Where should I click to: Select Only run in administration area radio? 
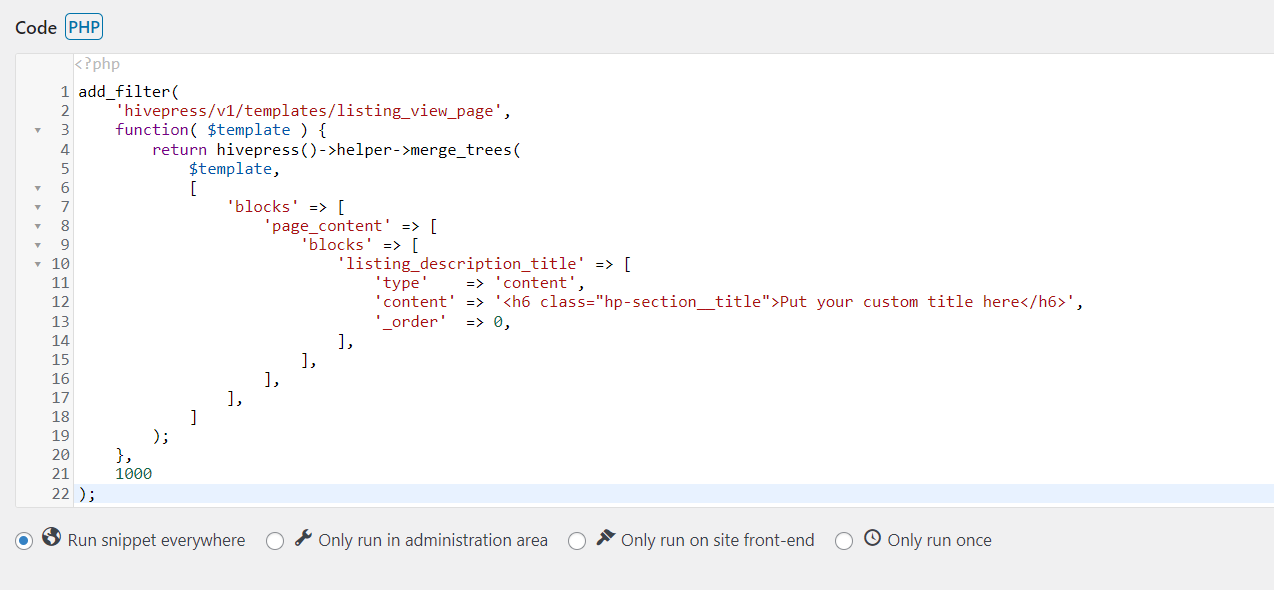point(275,540)
